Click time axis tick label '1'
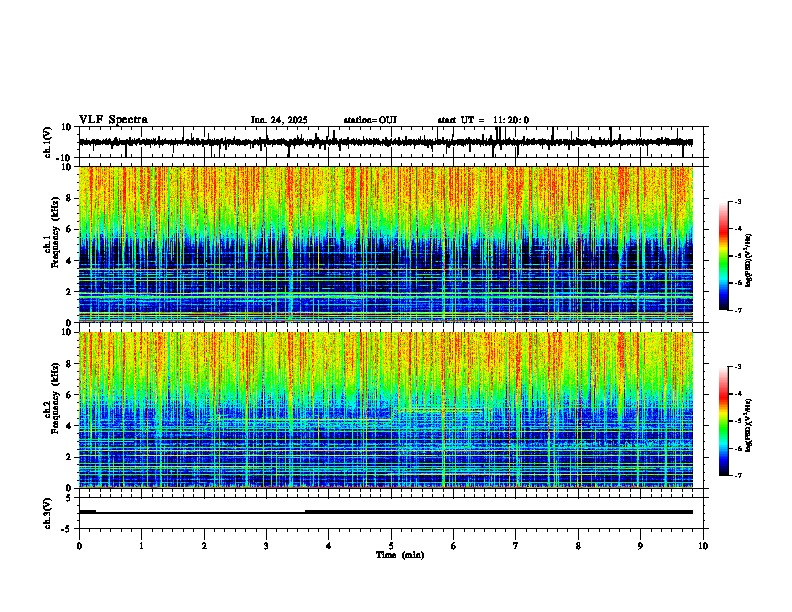Screen dimensions: 792x612 point(141,546)
